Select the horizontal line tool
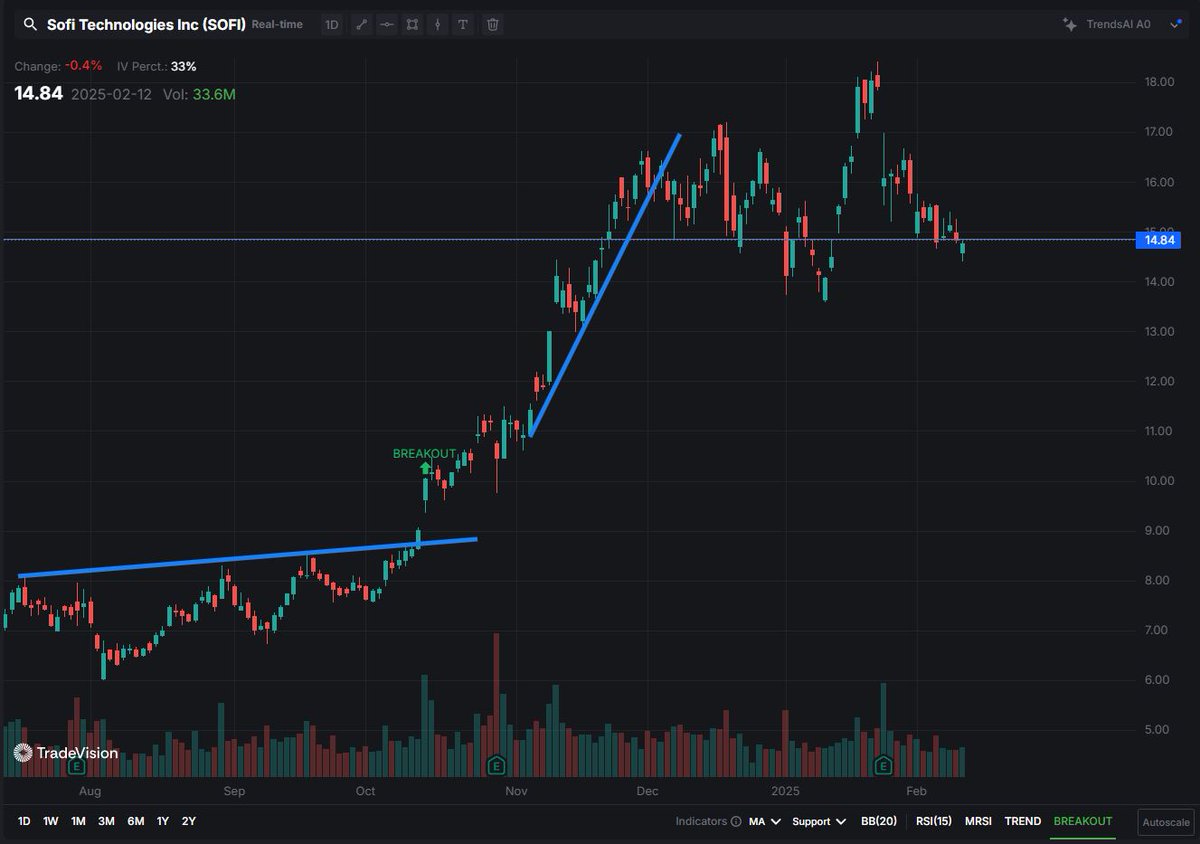This screenshot has height=844, width=1200. [387, 24]
